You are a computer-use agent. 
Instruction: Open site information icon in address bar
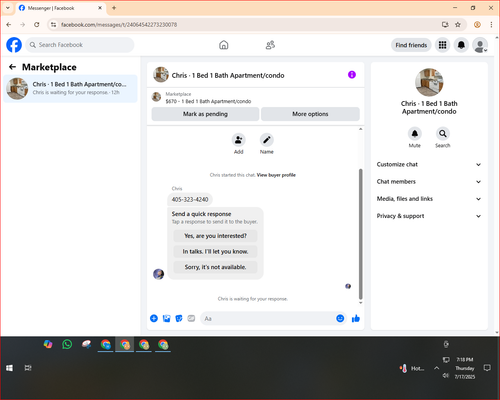(x=53, y=24)
